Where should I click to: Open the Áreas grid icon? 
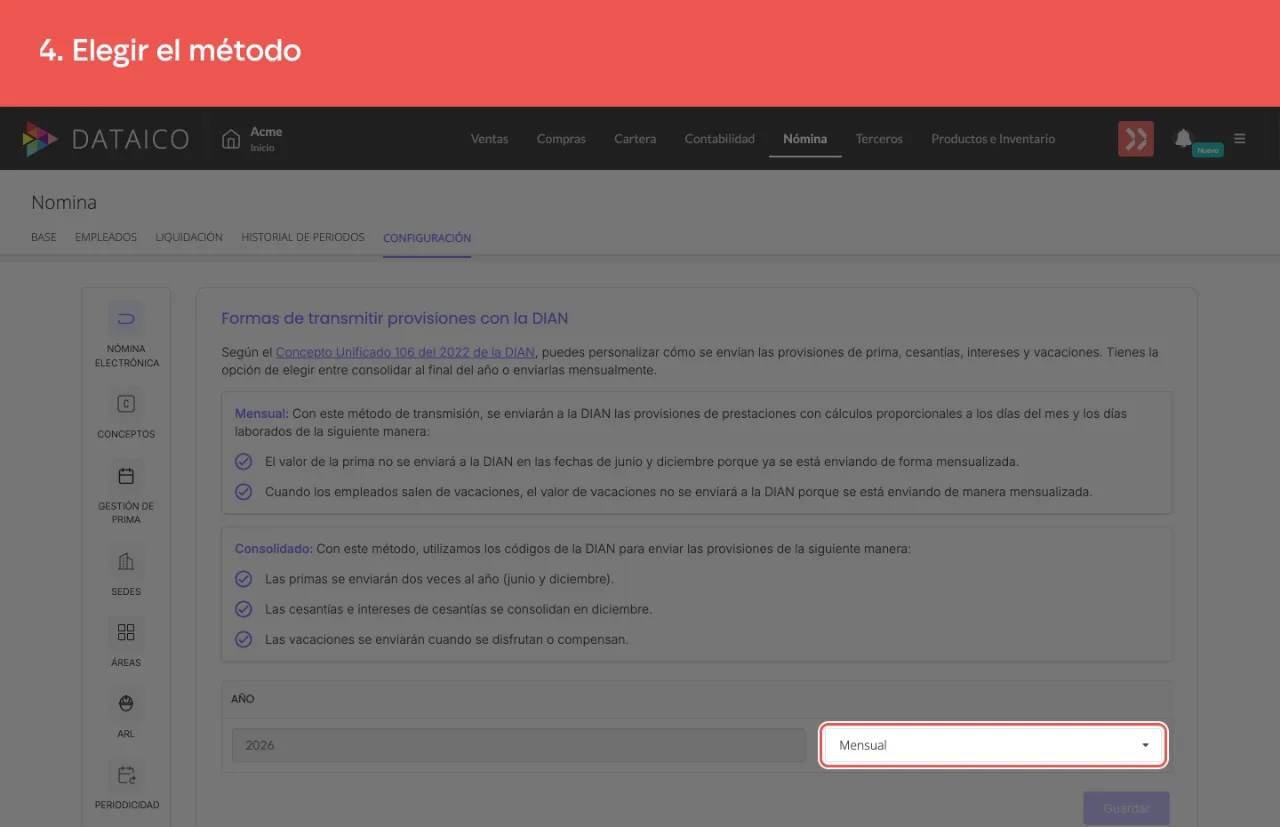126,632
